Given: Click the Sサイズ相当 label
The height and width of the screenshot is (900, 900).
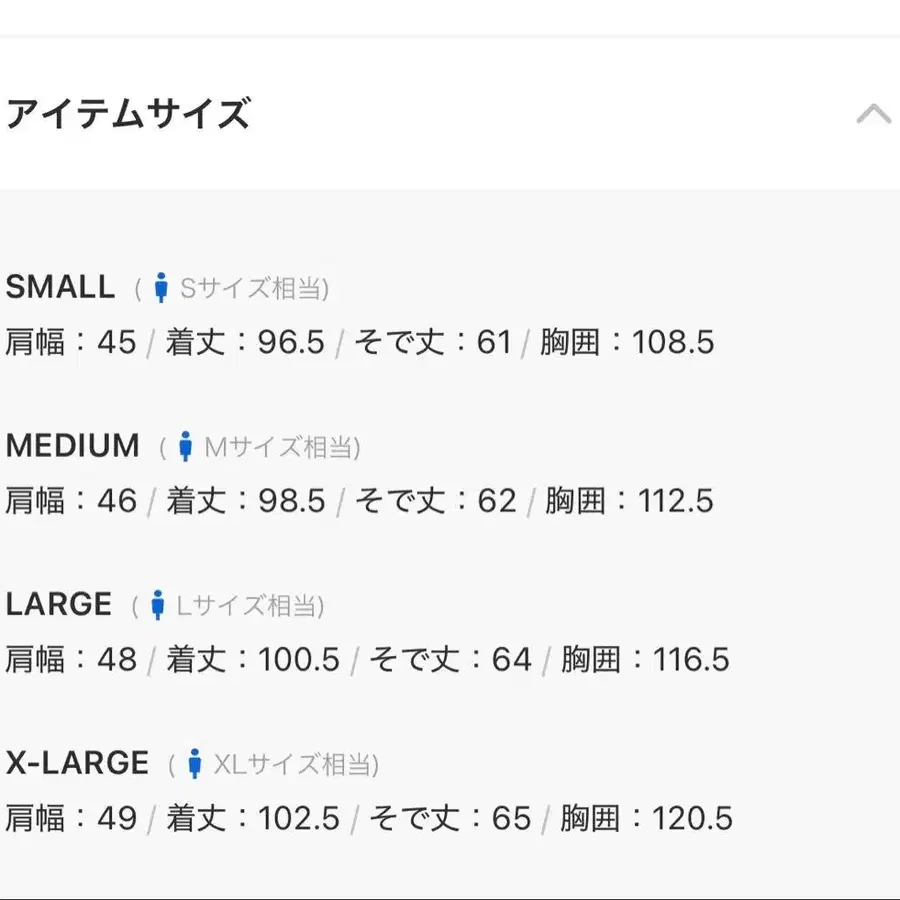Looking at the screenshot, I should click(x=254, y=288).
